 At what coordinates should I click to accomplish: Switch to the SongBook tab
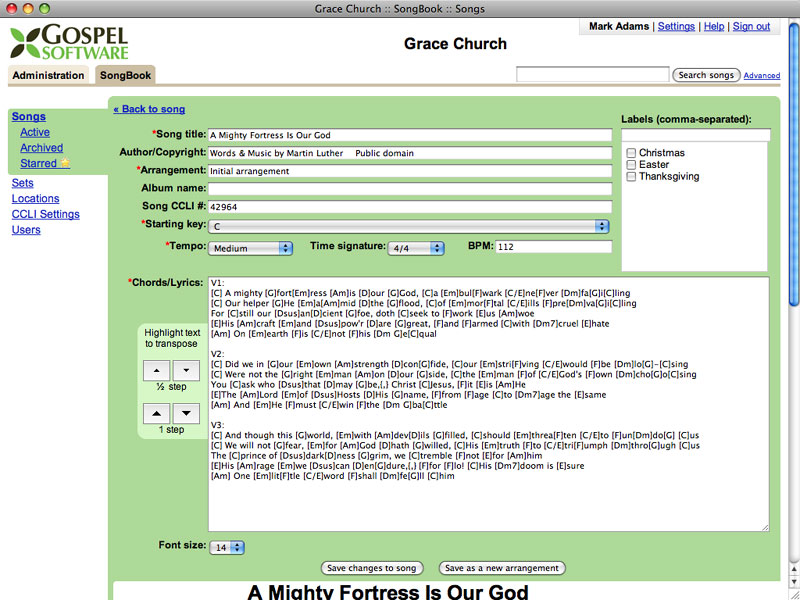[126, 75]
